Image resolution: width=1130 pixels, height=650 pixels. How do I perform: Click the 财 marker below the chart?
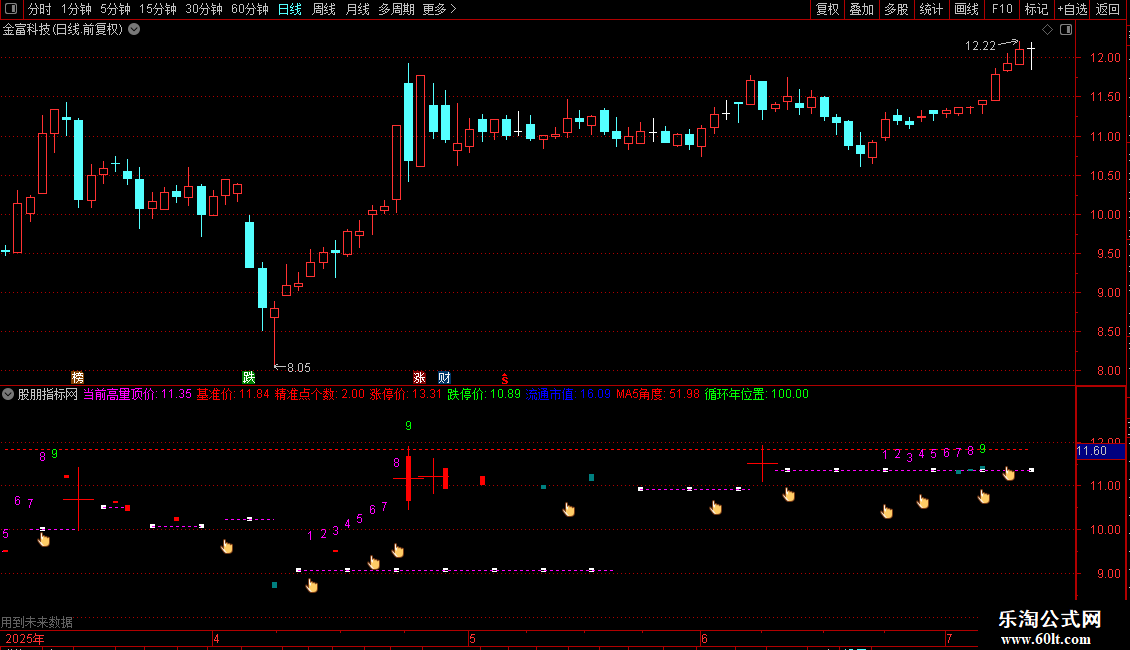tap(444, 378)
